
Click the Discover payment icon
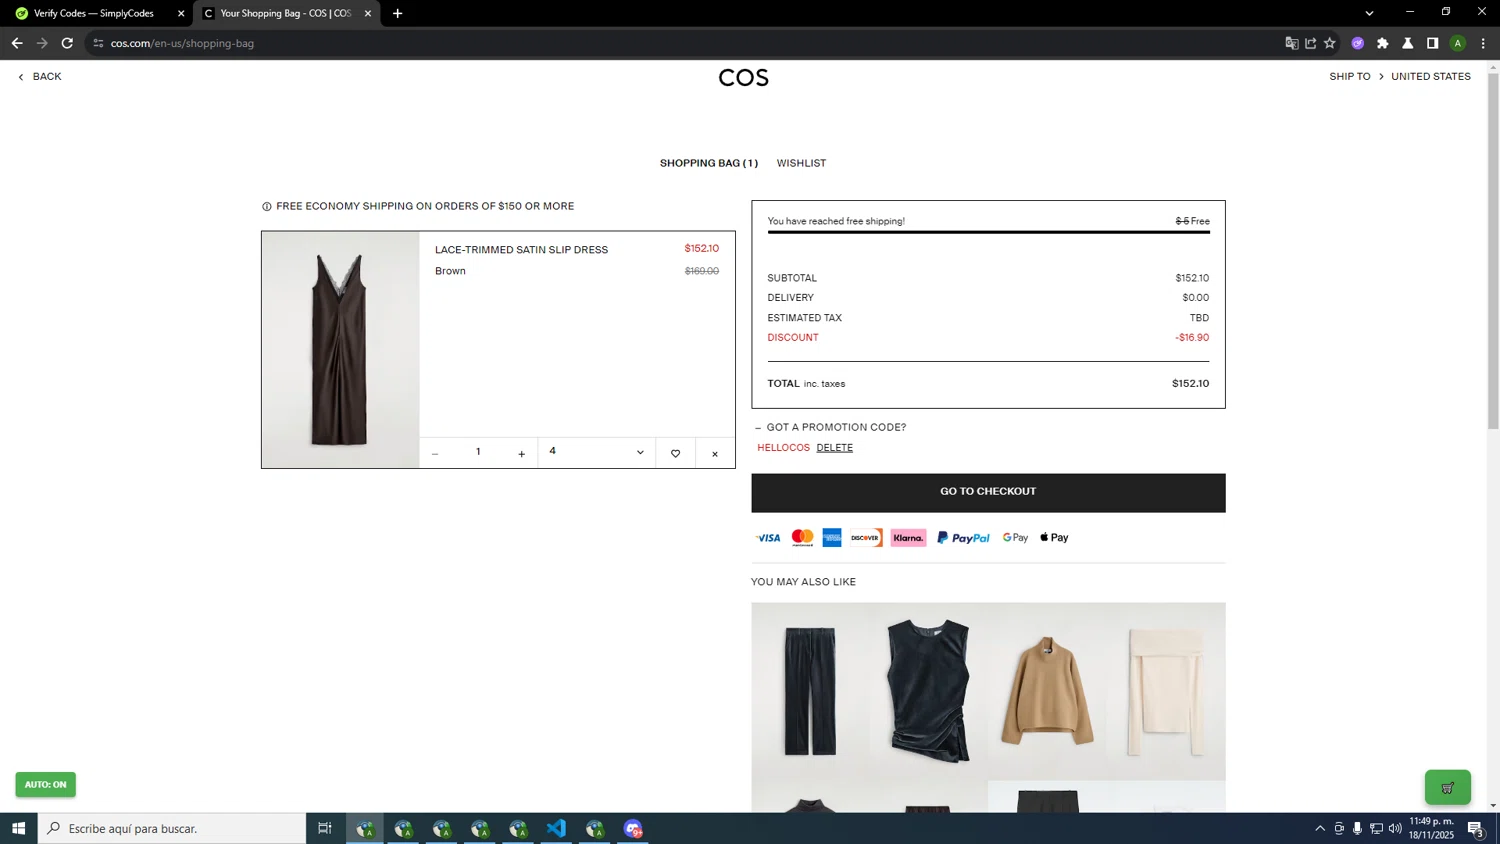(865, 538)
